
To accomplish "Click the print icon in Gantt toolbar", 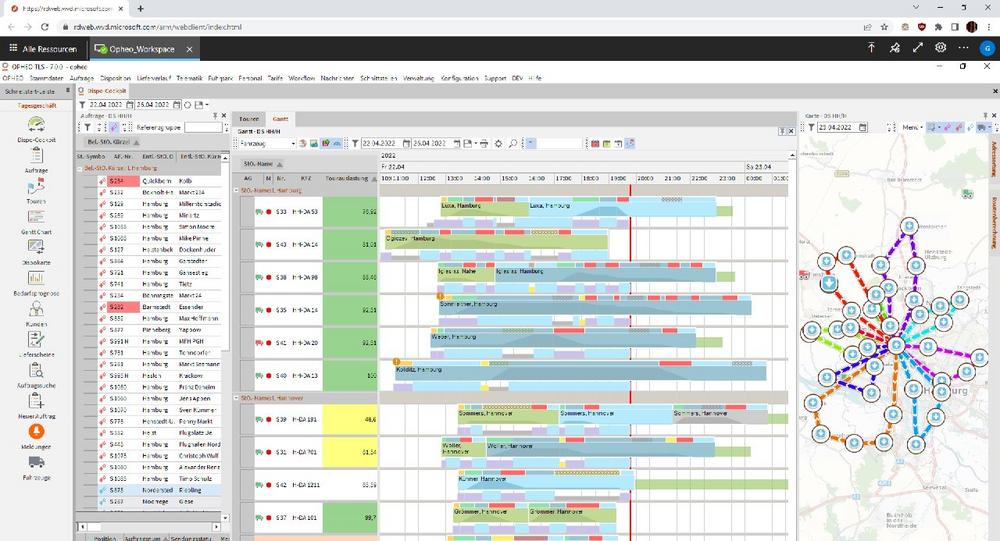I will tap(483, 143).
